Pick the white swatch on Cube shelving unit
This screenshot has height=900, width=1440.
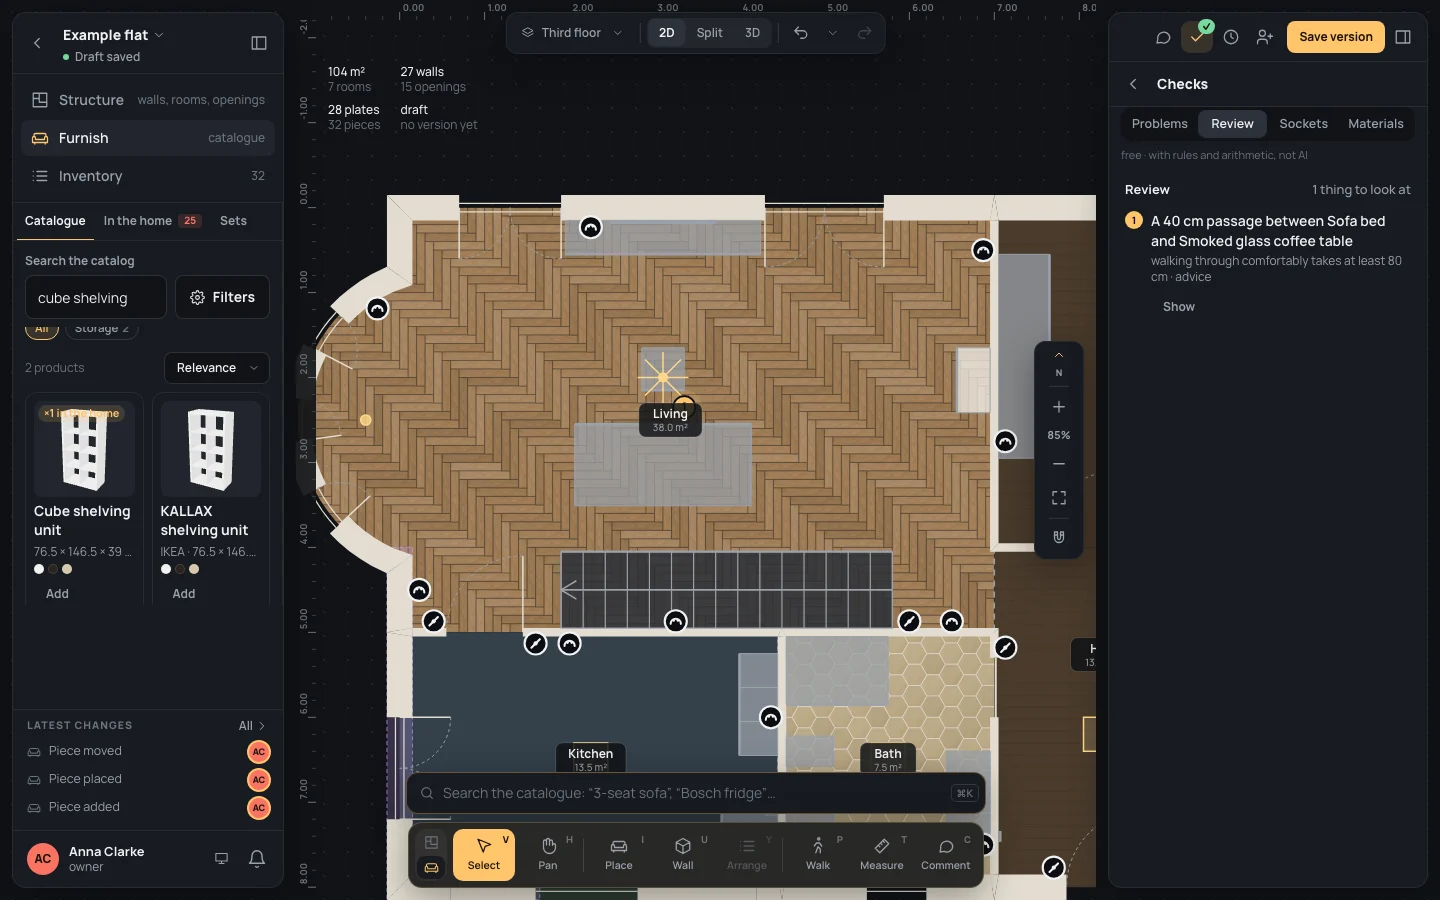[39, 569]
